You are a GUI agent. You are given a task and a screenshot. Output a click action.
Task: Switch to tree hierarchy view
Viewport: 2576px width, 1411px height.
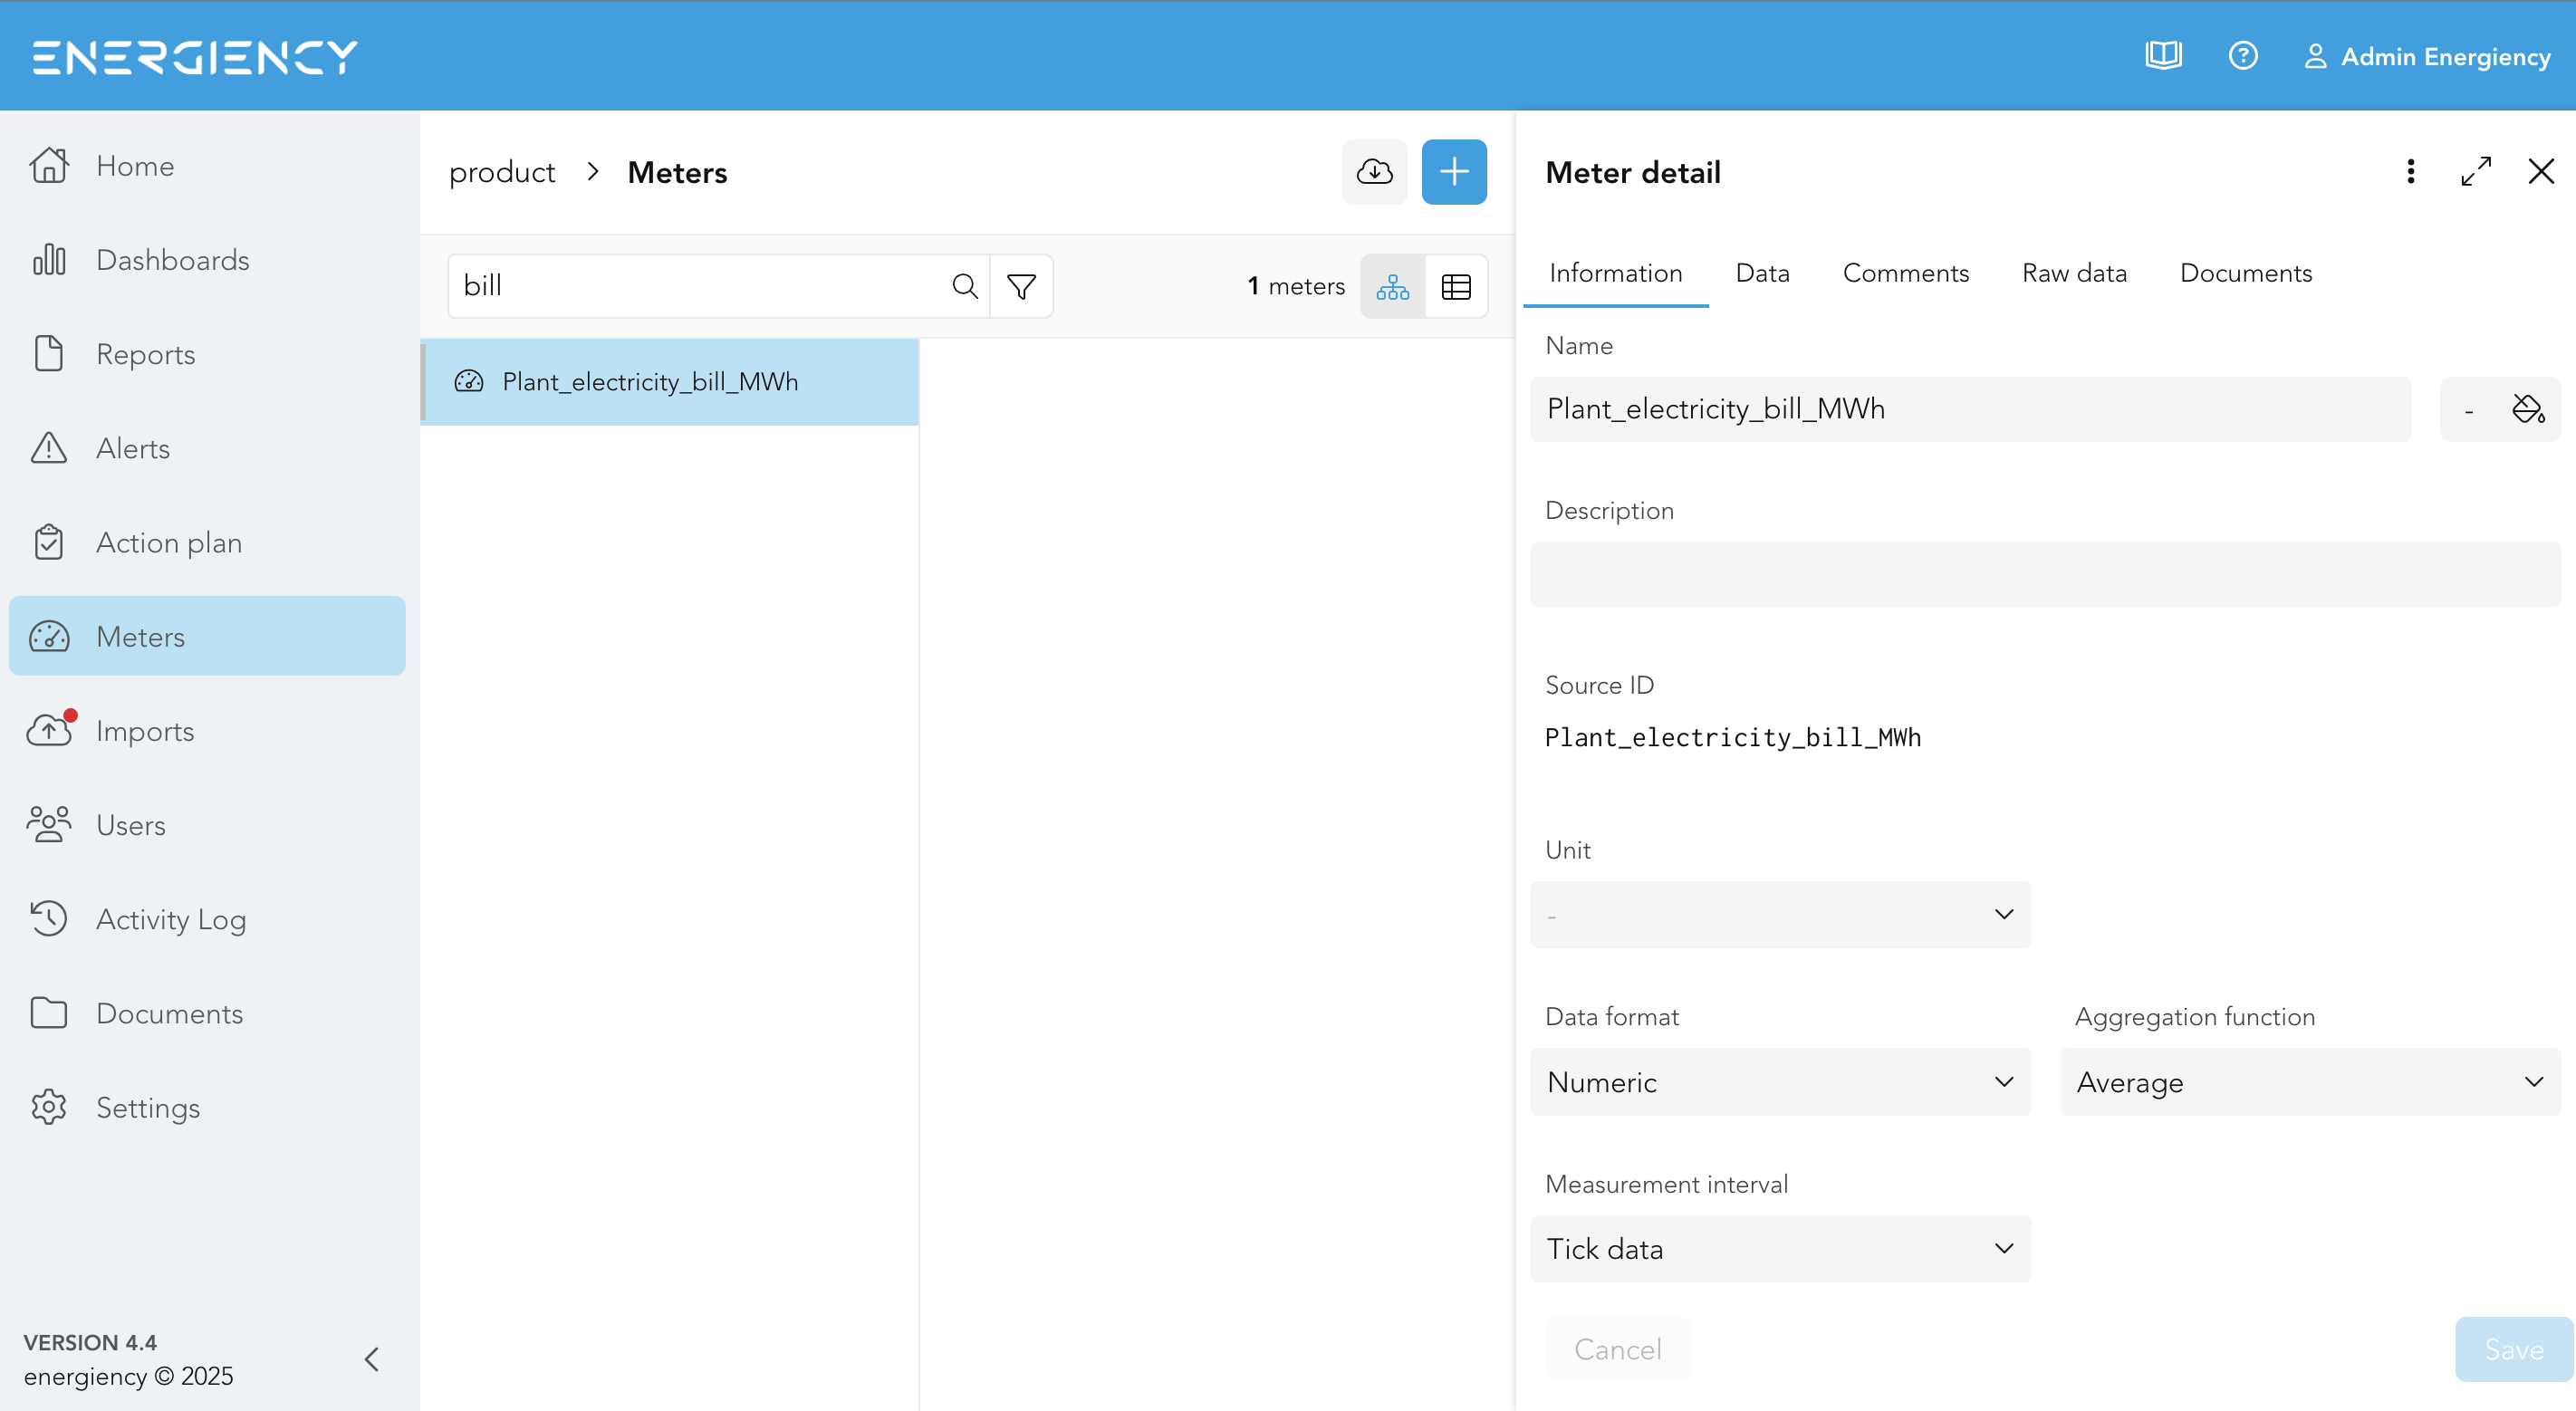click(1392, 287)
